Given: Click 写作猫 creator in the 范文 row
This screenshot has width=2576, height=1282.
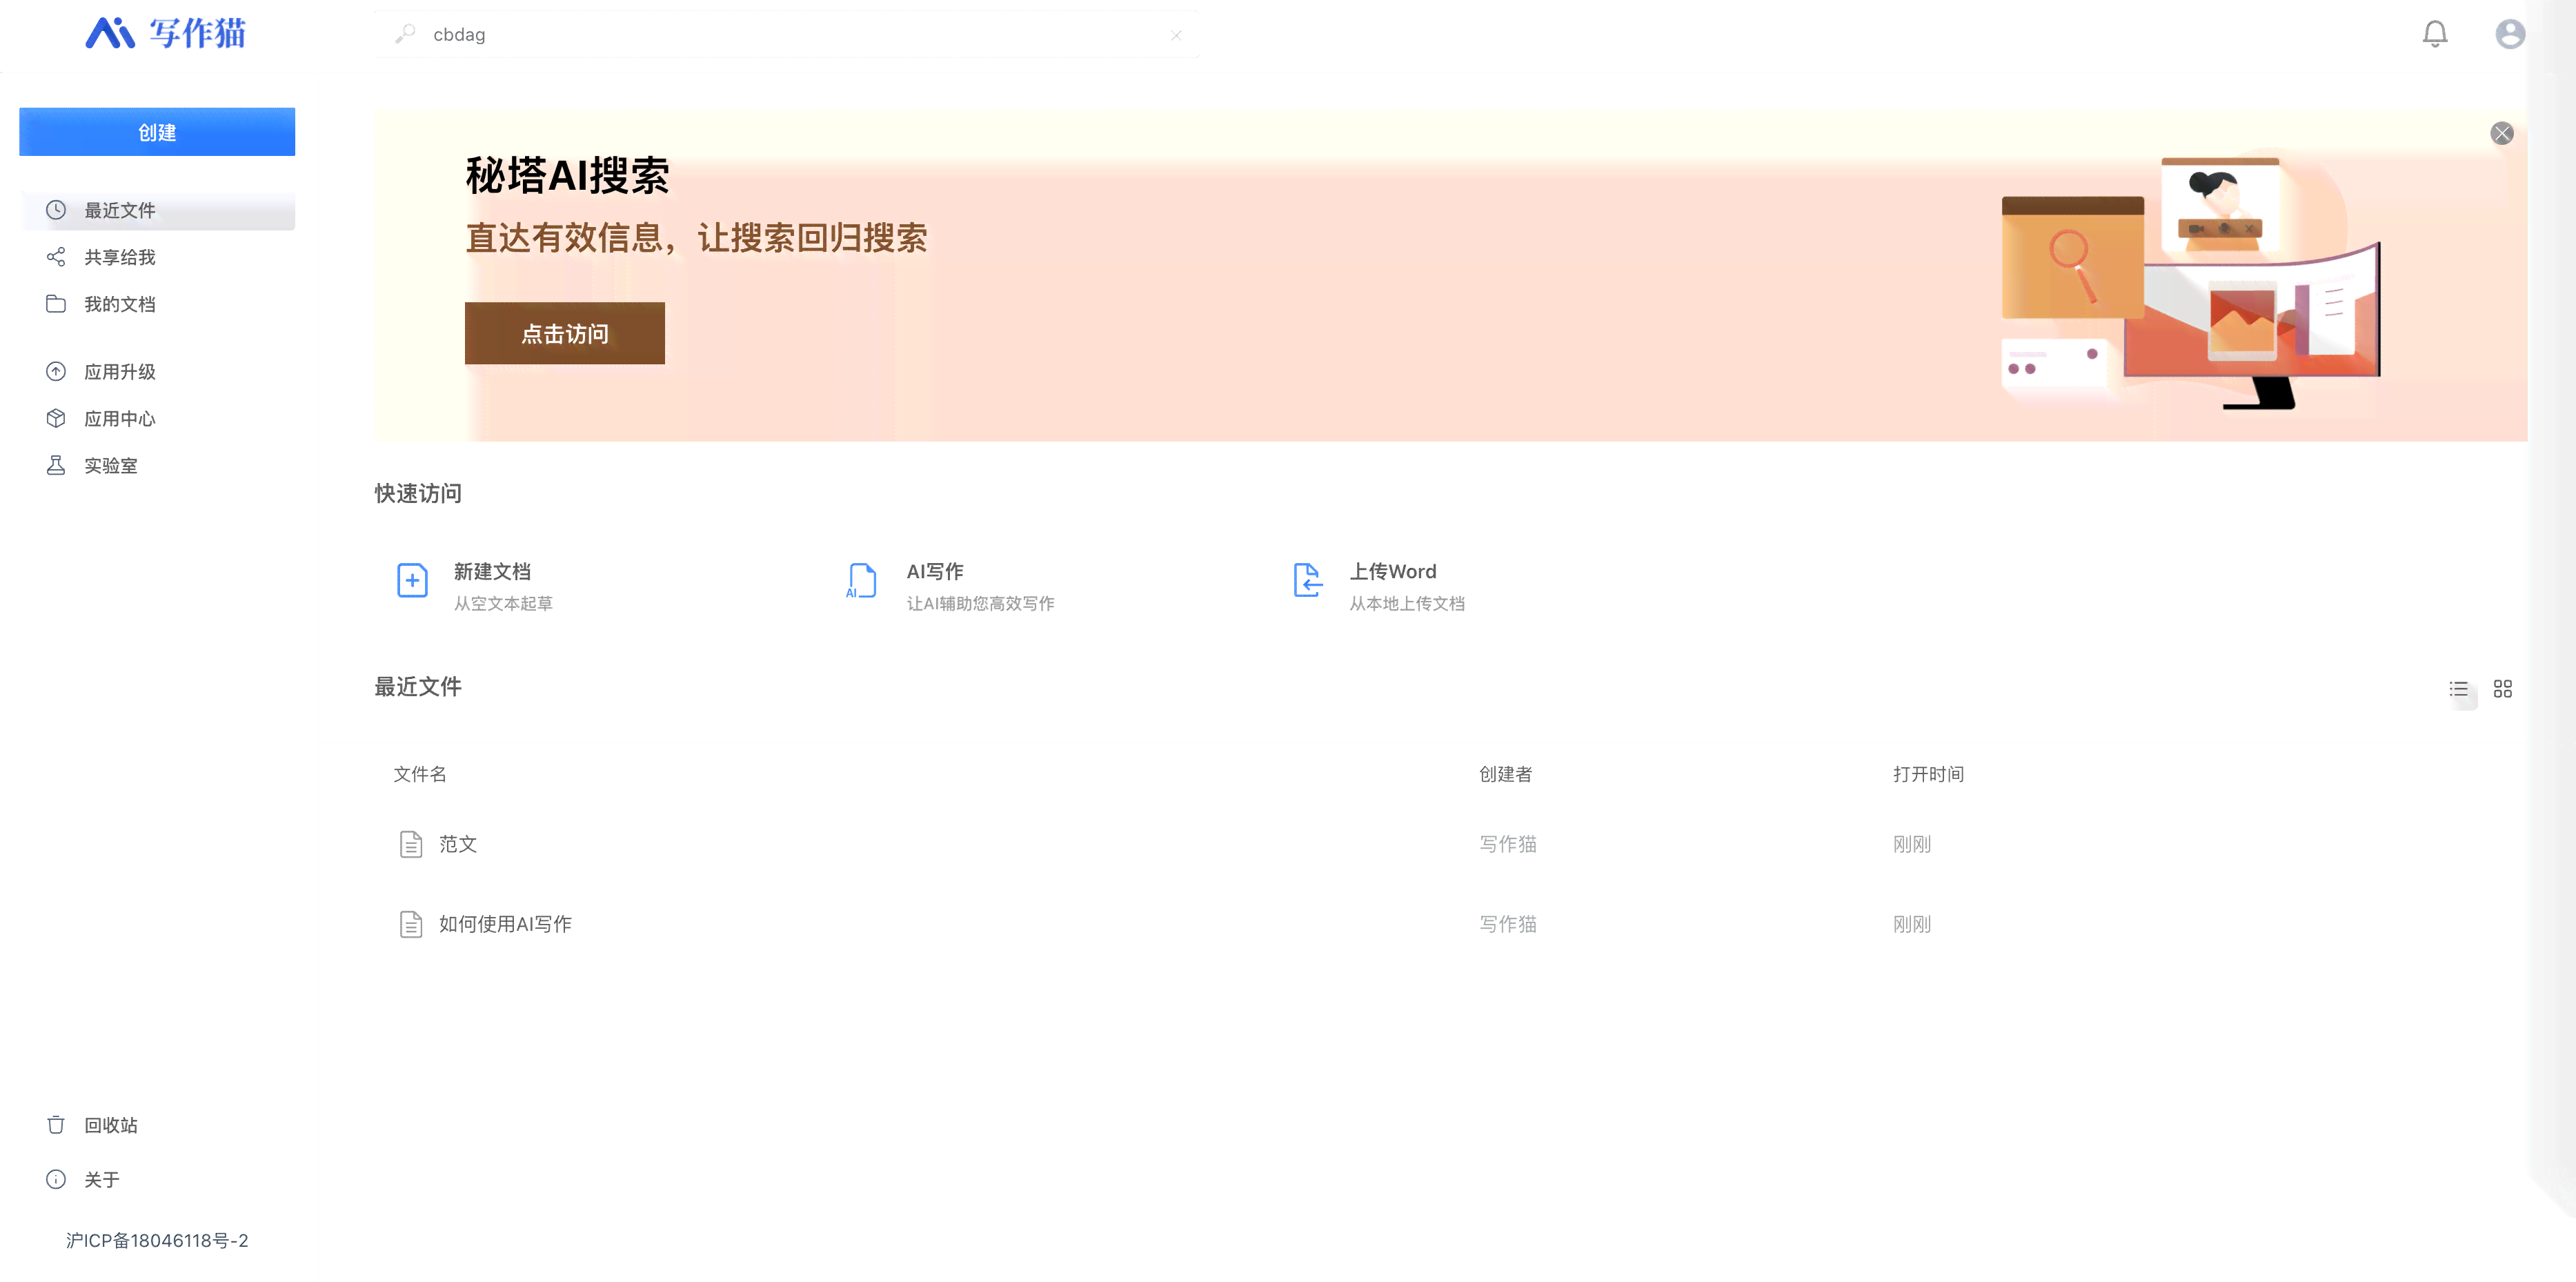Looking at the screenshot, I should [1508, 844].
